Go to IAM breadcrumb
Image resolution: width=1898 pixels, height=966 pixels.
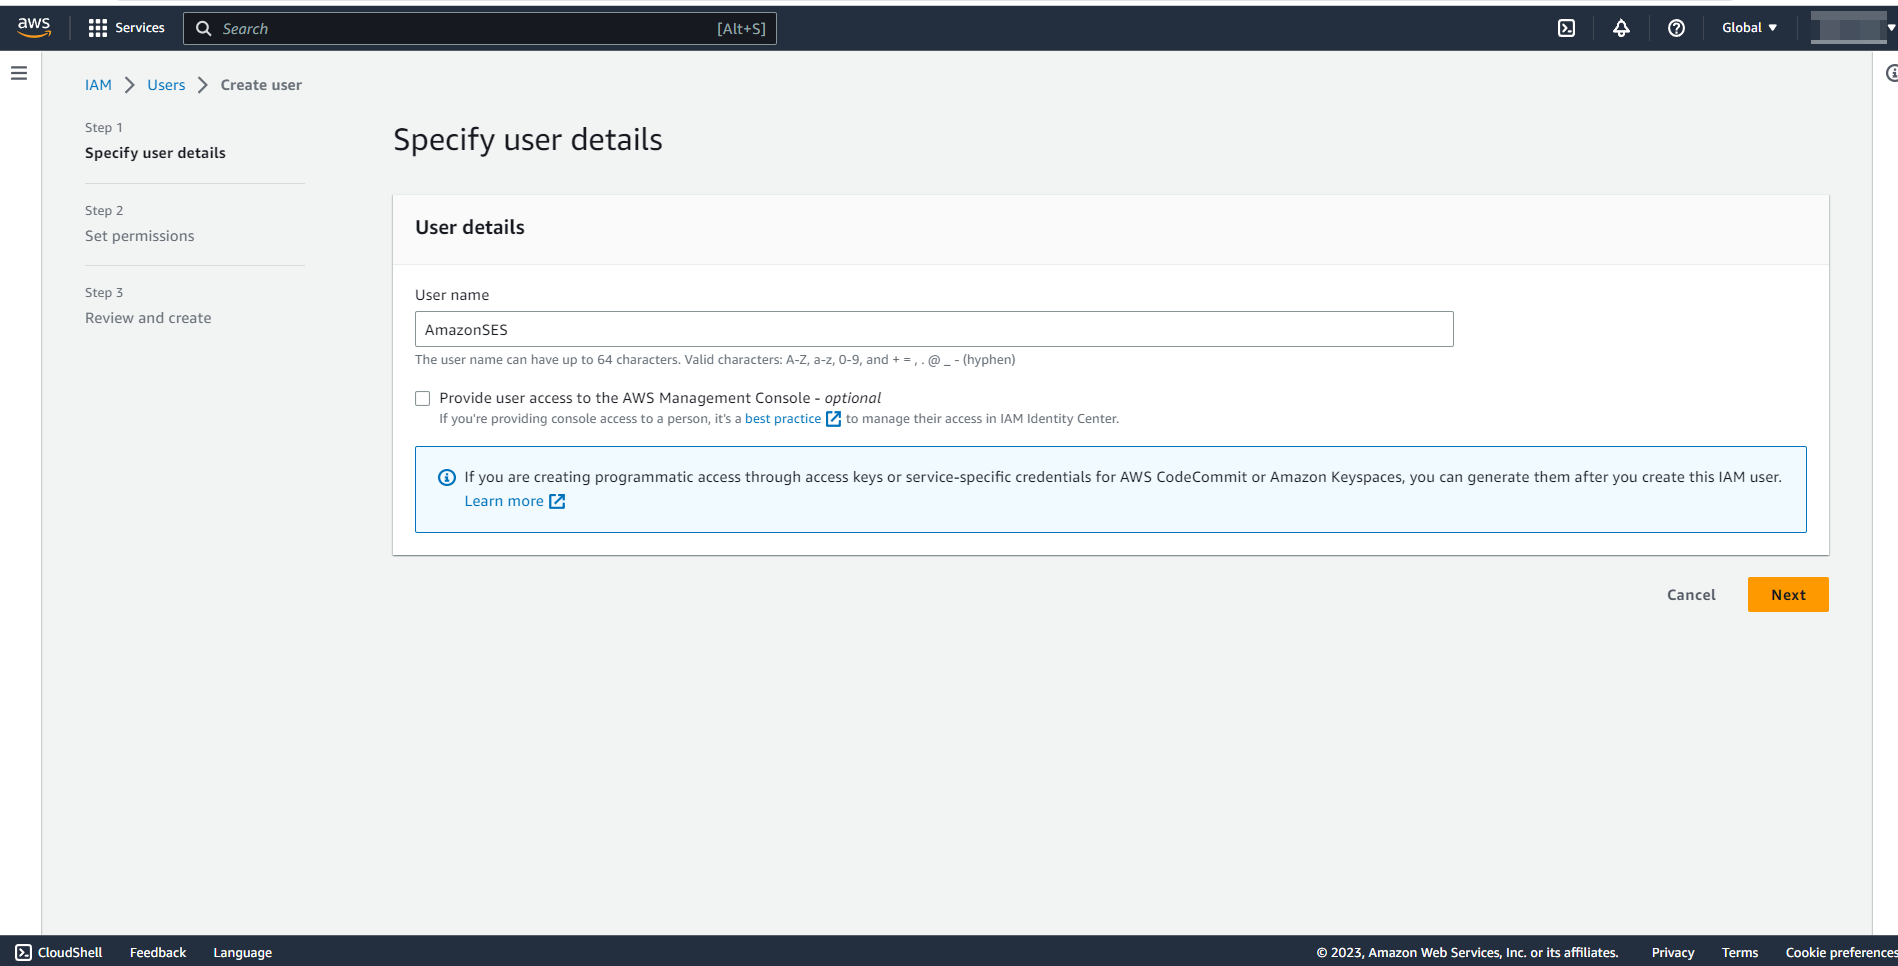pyautogui.click(x=98, y=85)
